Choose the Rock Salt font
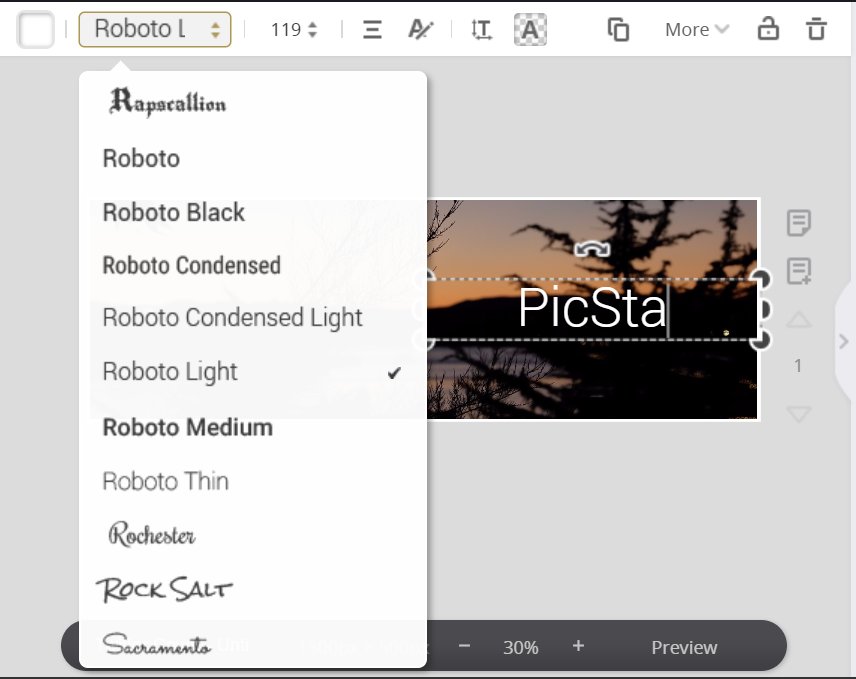Screen dimensions: 856x679 [x=164, y=589]
